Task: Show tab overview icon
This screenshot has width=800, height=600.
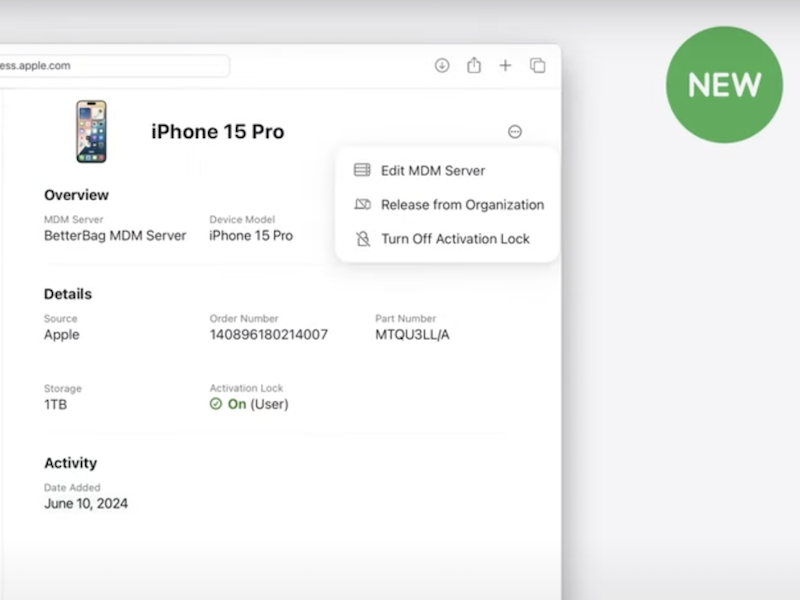Action: (537, 65)
